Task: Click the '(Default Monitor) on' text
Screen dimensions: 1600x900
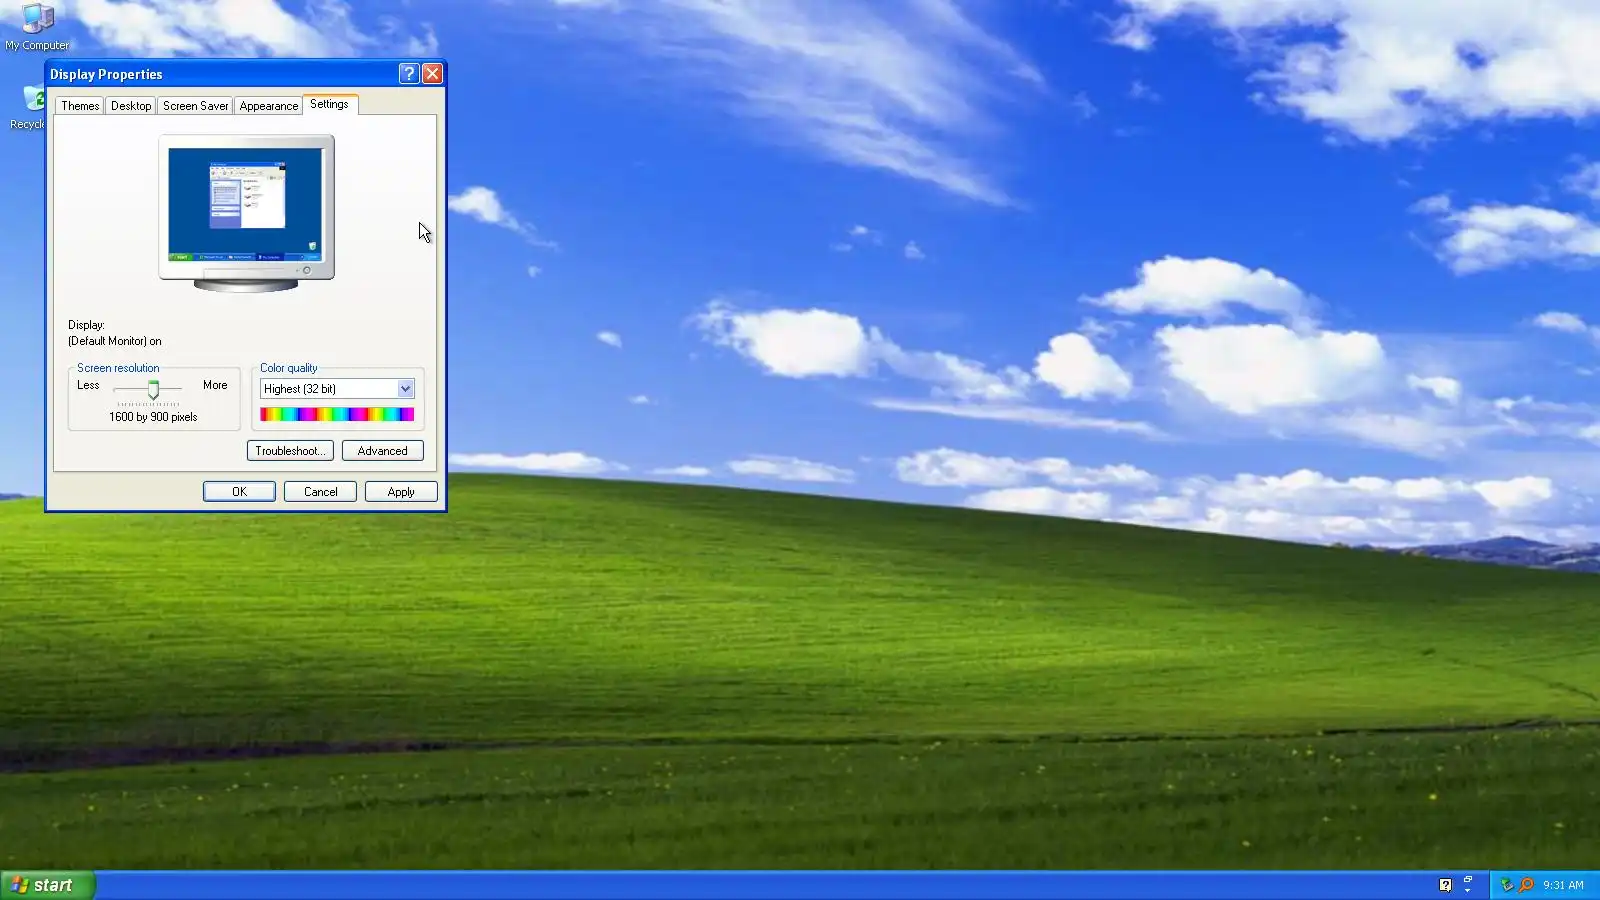Action: point(115,341)
